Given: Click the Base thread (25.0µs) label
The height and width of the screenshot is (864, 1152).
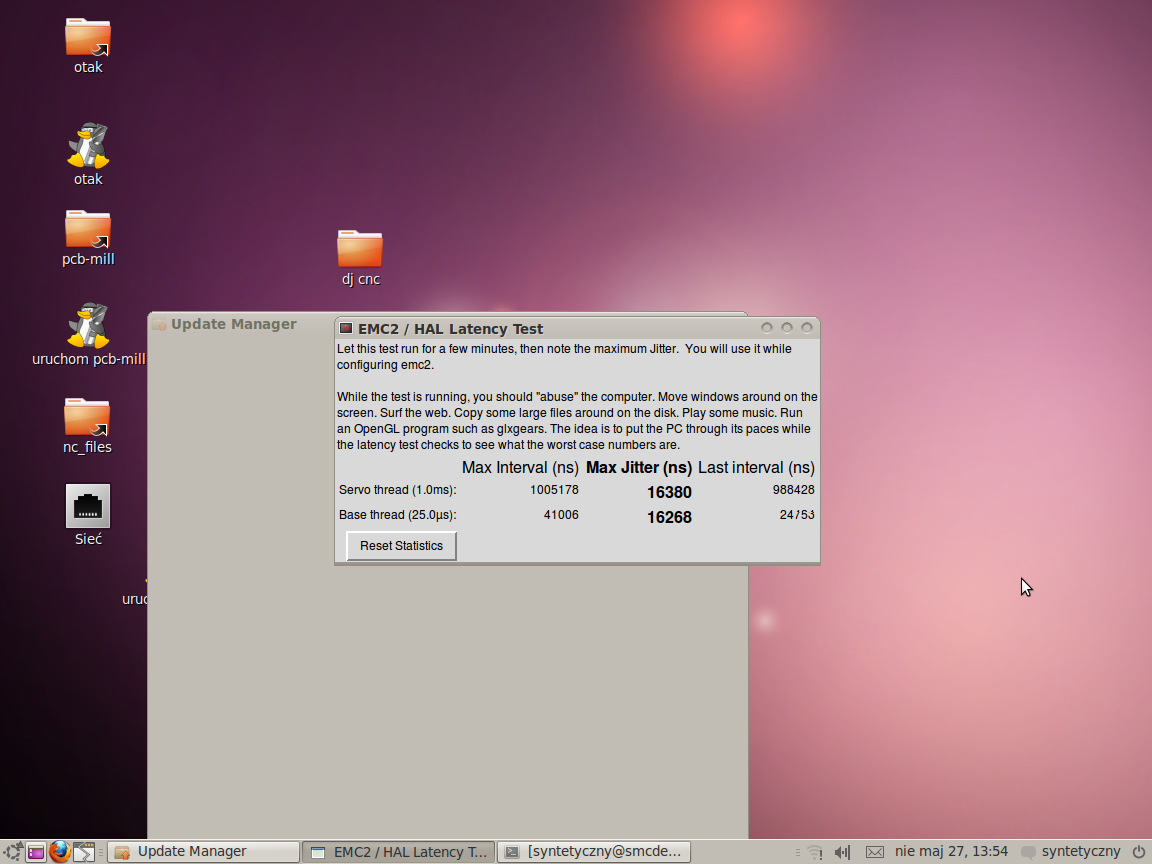Looking at the screenshot, I should 397,515.
